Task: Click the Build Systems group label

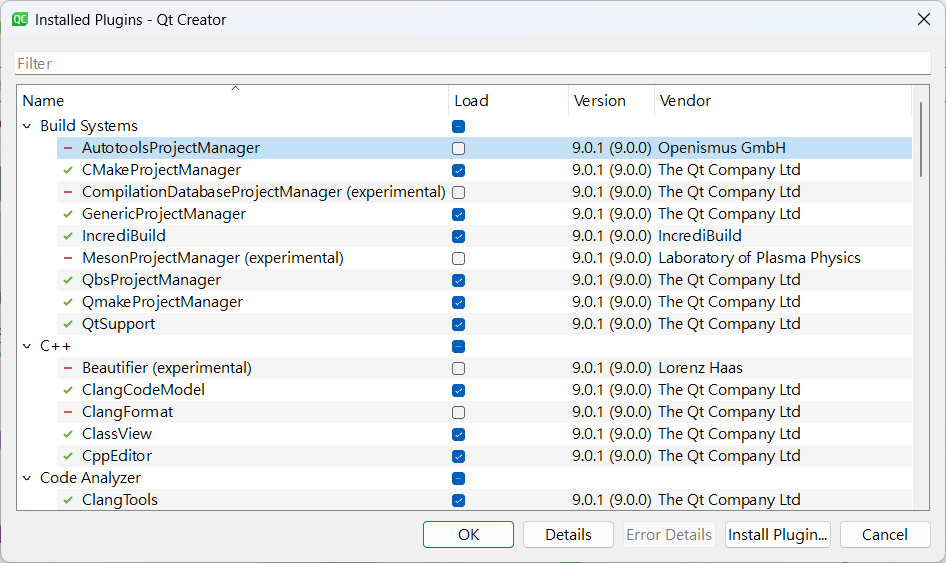Action: point(89,126)
